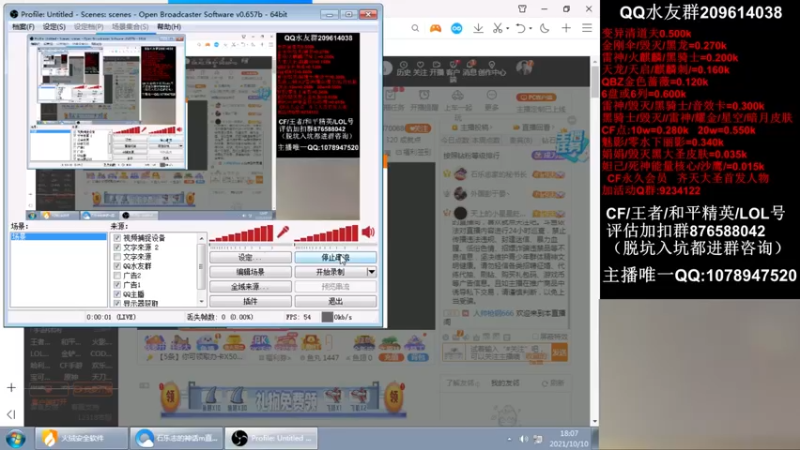Screen dimensions: 800x450
Task: Click the scissors screenshot tool icon
Action: (497, 29)
